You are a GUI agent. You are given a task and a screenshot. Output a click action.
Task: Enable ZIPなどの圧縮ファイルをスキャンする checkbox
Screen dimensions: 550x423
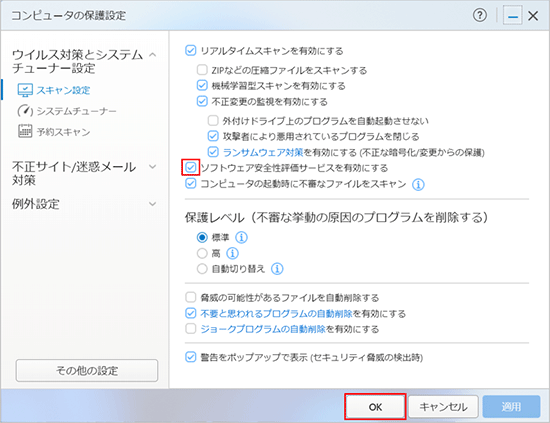[x=202, y=70]
